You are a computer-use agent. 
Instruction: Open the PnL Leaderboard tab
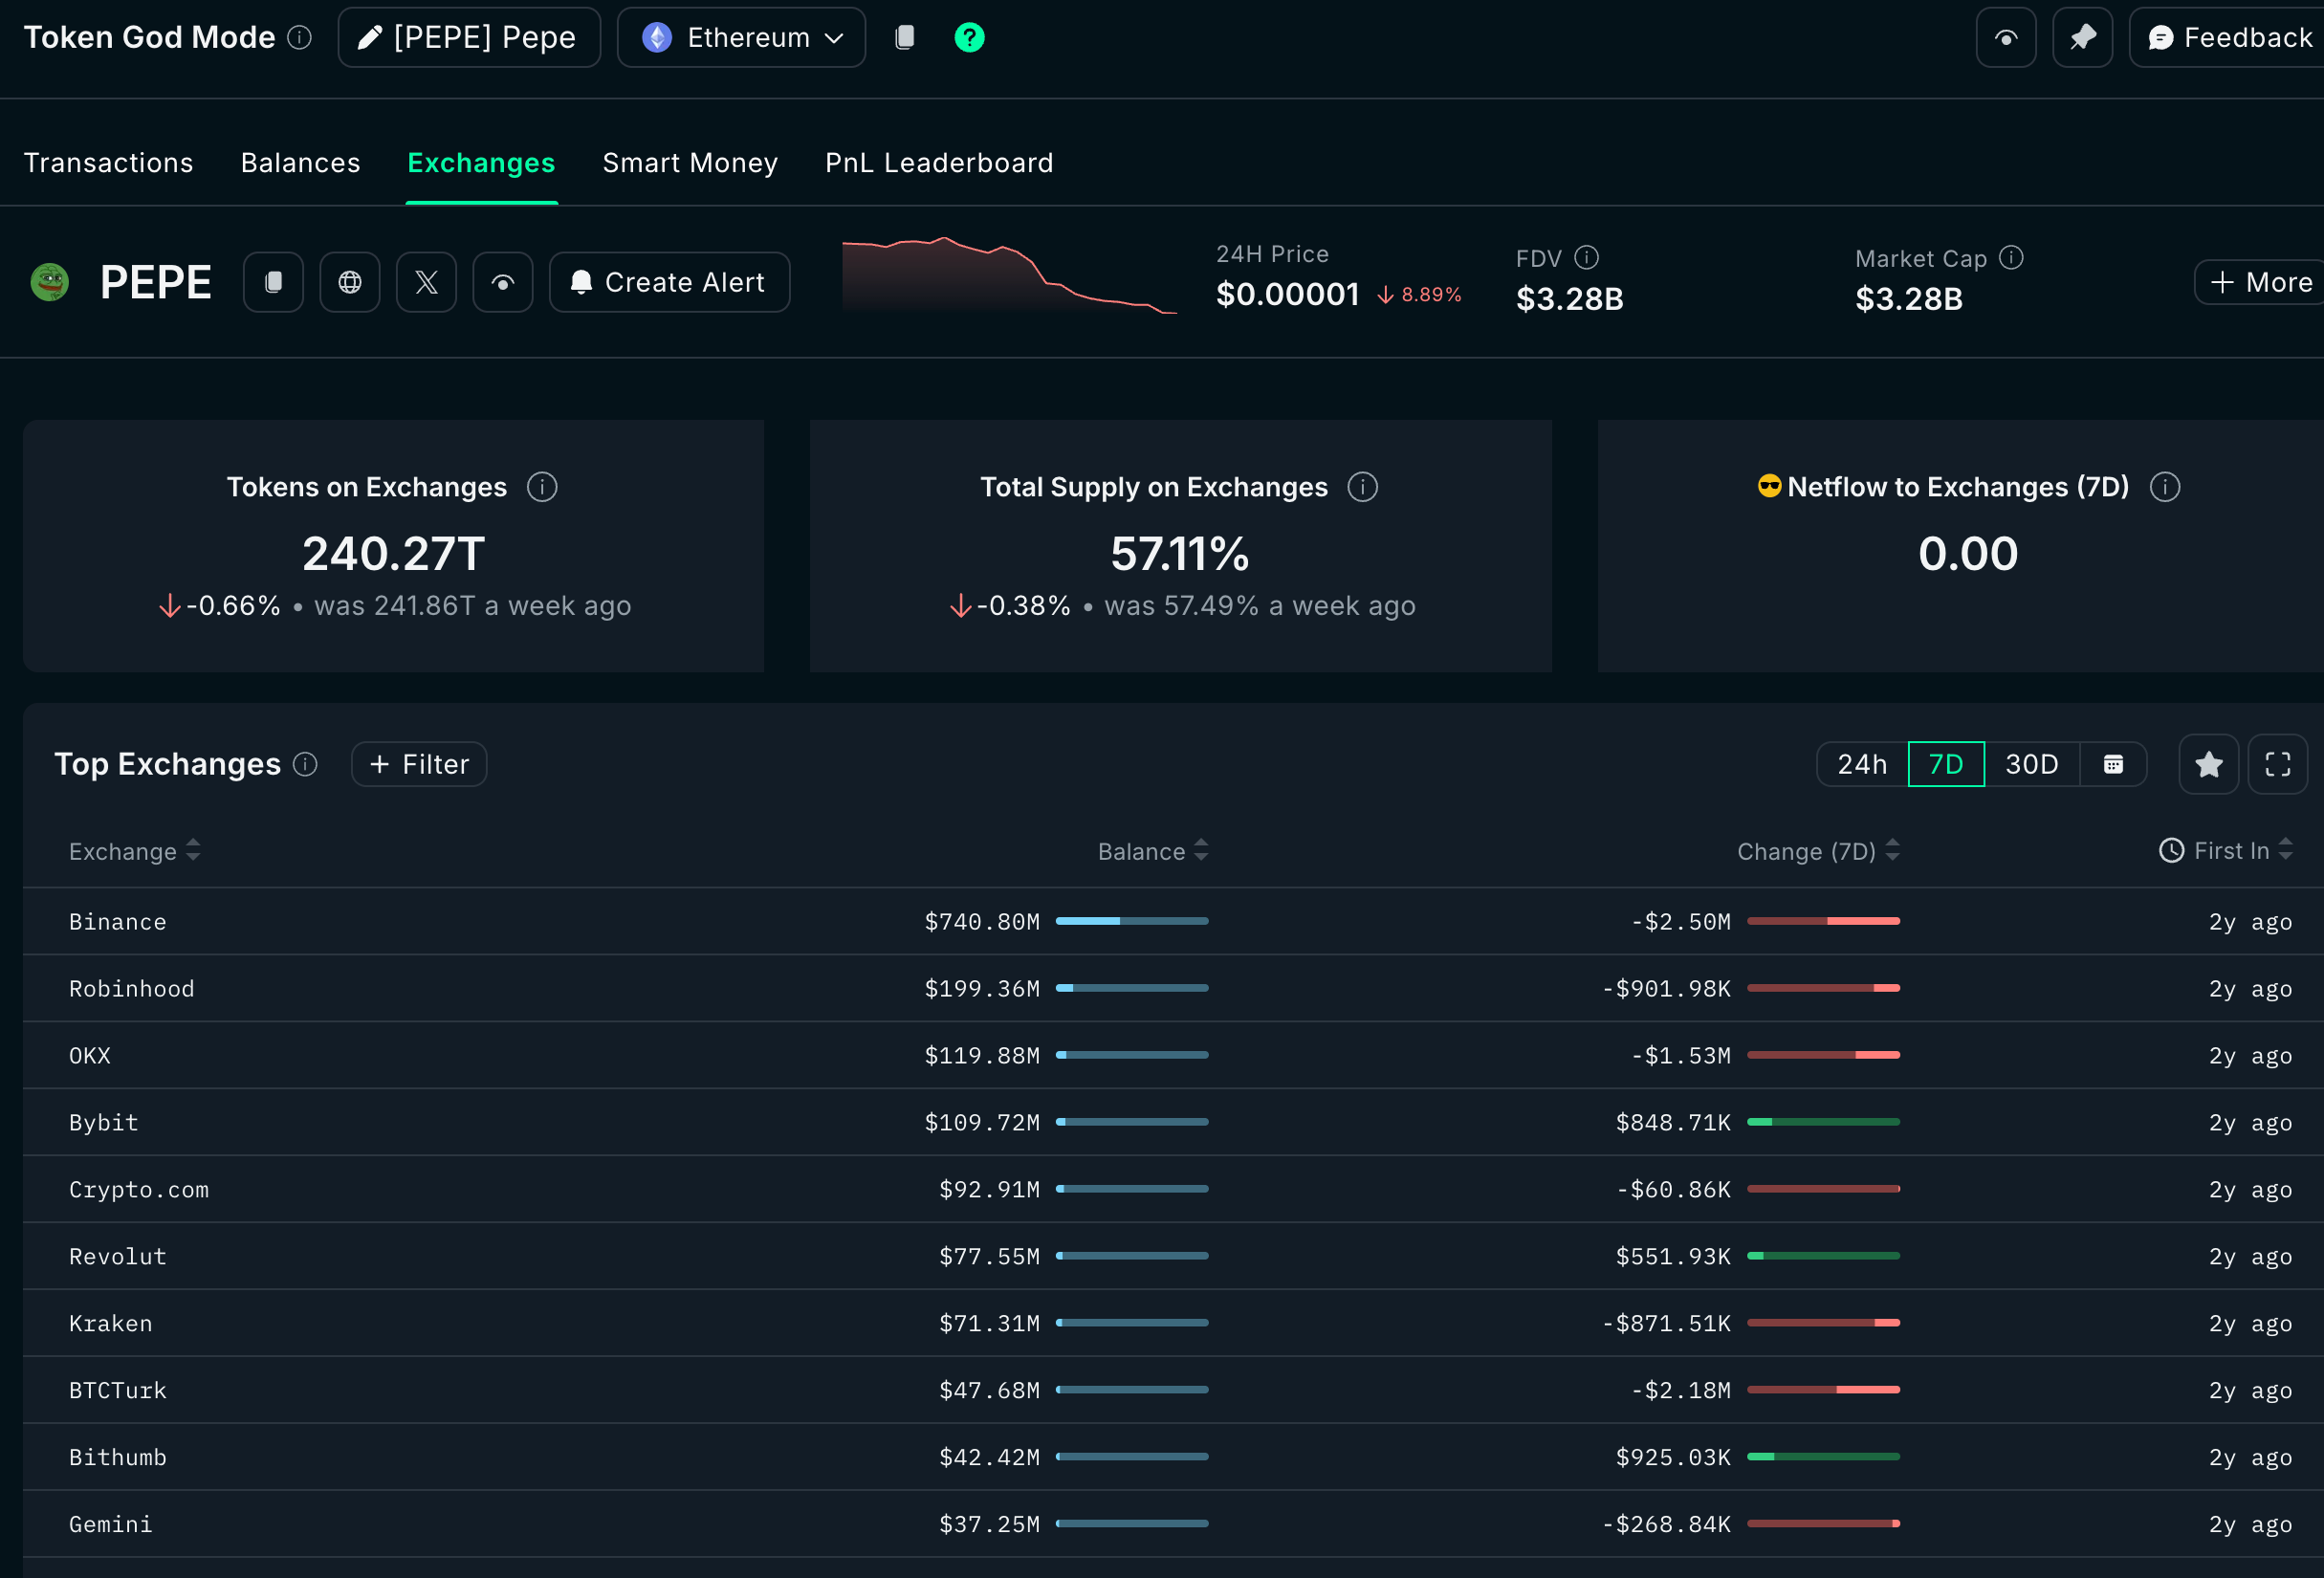[938, 162]
